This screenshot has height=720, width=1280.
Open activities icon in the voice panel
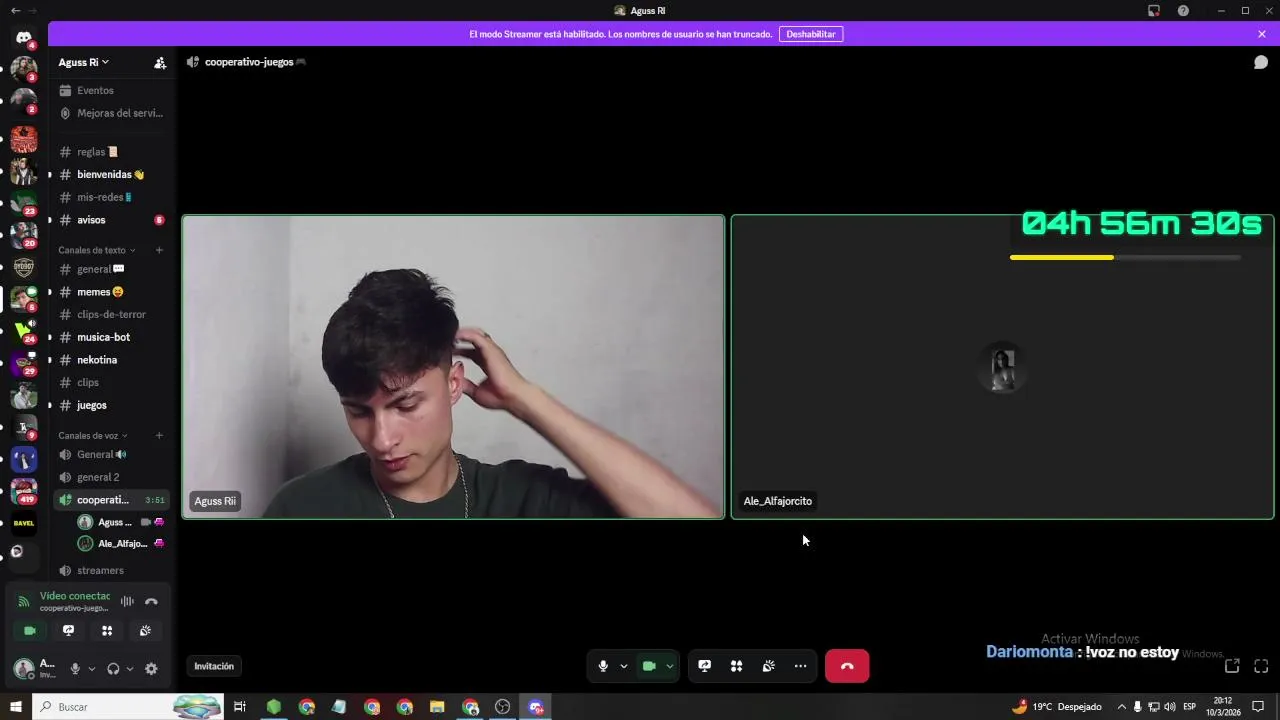click(x=107, y=630)
